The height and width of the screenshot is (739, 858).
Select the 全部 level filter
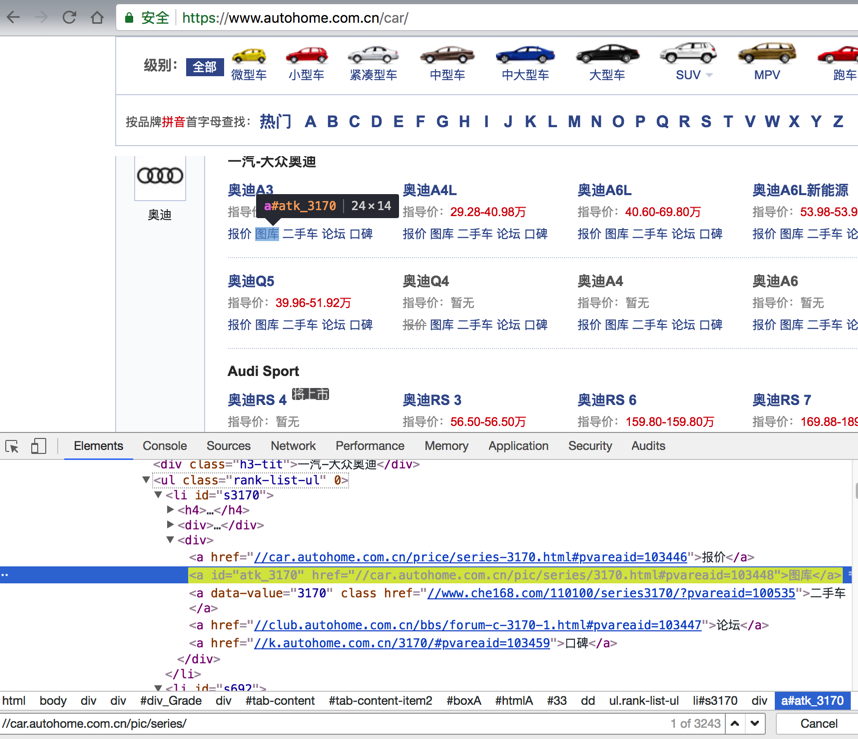(x=205, y=67)
